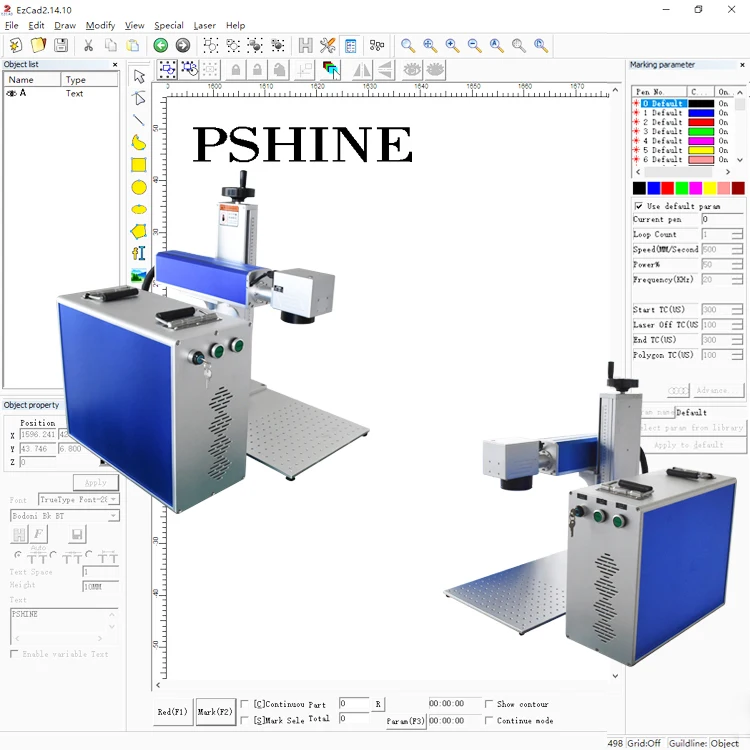The height and width of the screenshot is (750, 750).
Task: Click the zoom in plus magnifier
Action: (452, 45)
